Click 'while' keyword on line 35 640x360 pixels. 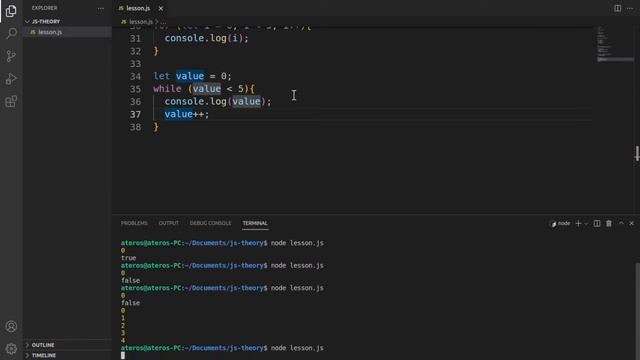pyautogui.click(x=167, y=89)
